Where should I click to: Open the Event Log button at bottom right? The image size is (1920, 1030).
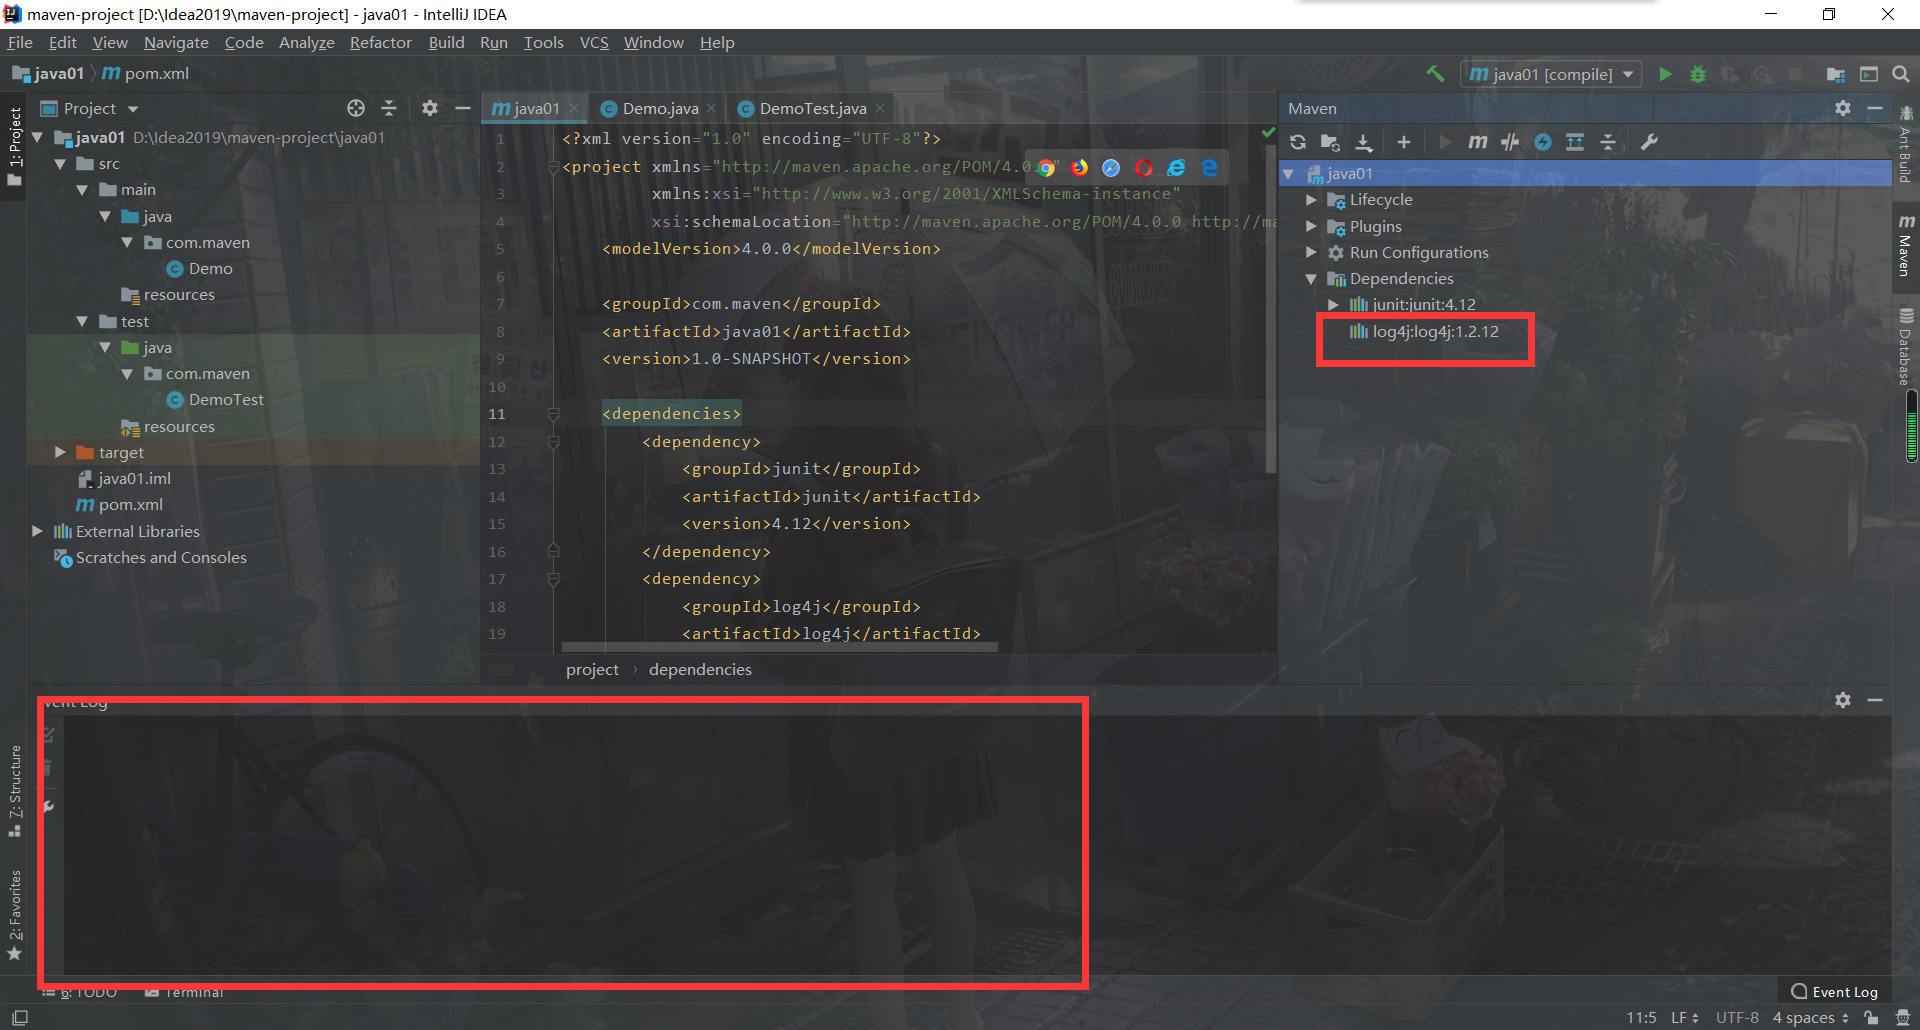[x=1834, y=992]
